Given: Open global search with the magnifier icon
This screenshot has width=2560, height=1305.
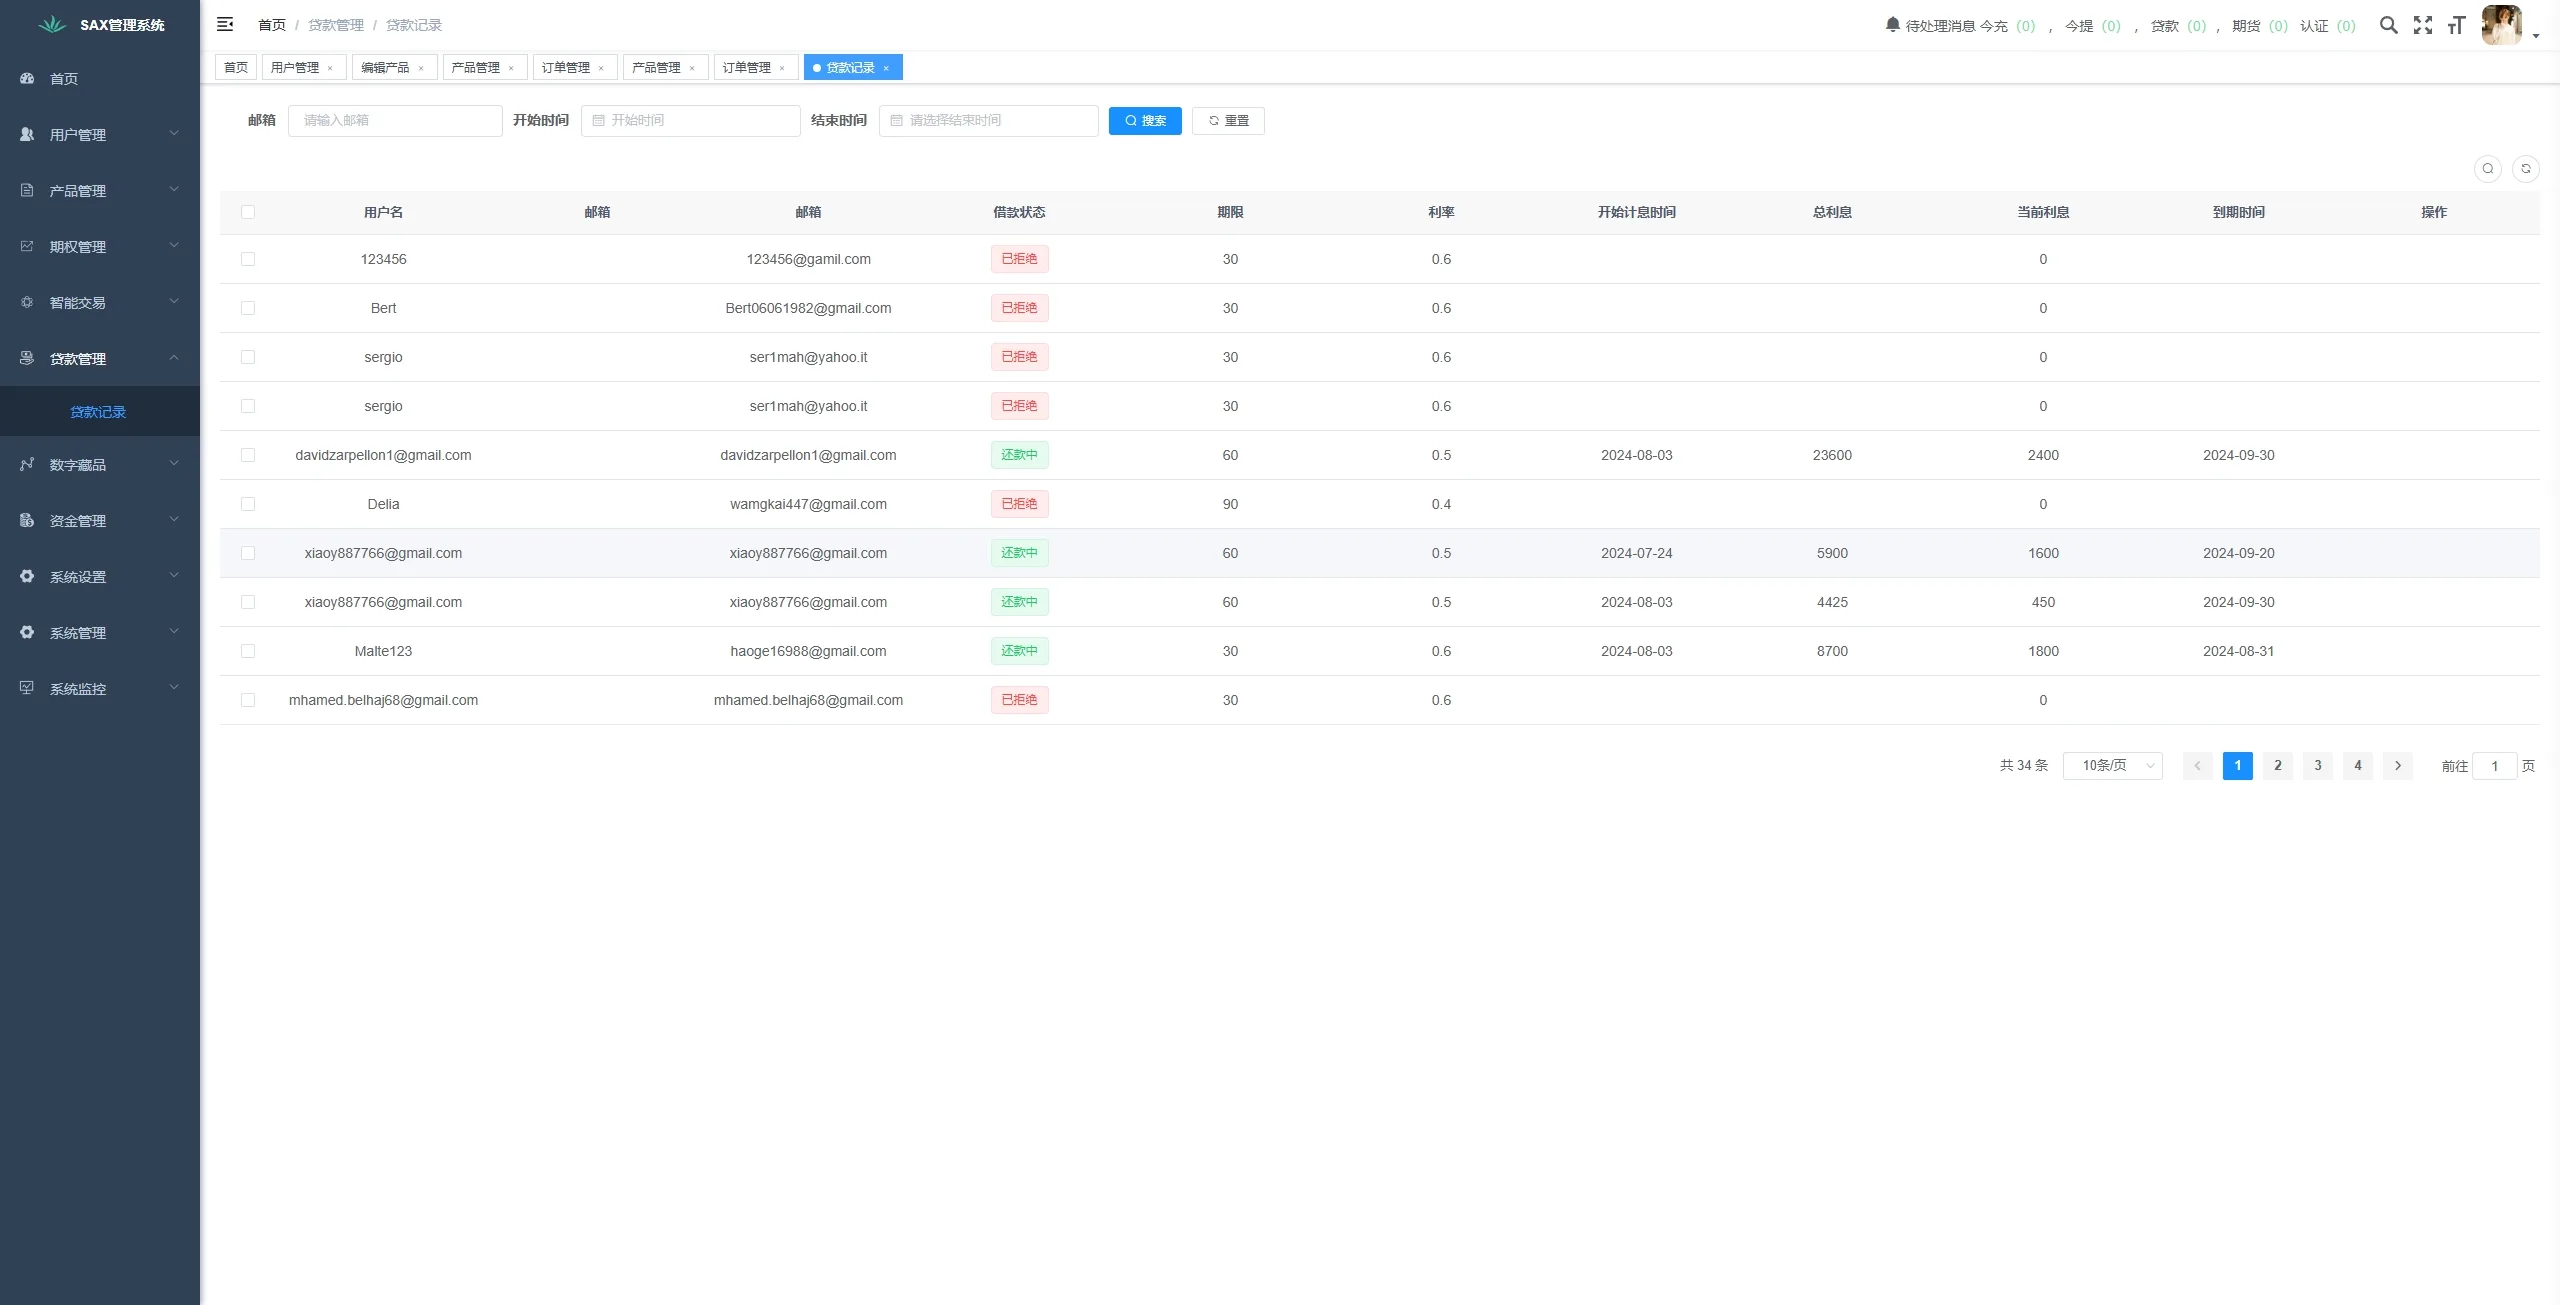Looking at the screenshot, I should coord(2389,25).
